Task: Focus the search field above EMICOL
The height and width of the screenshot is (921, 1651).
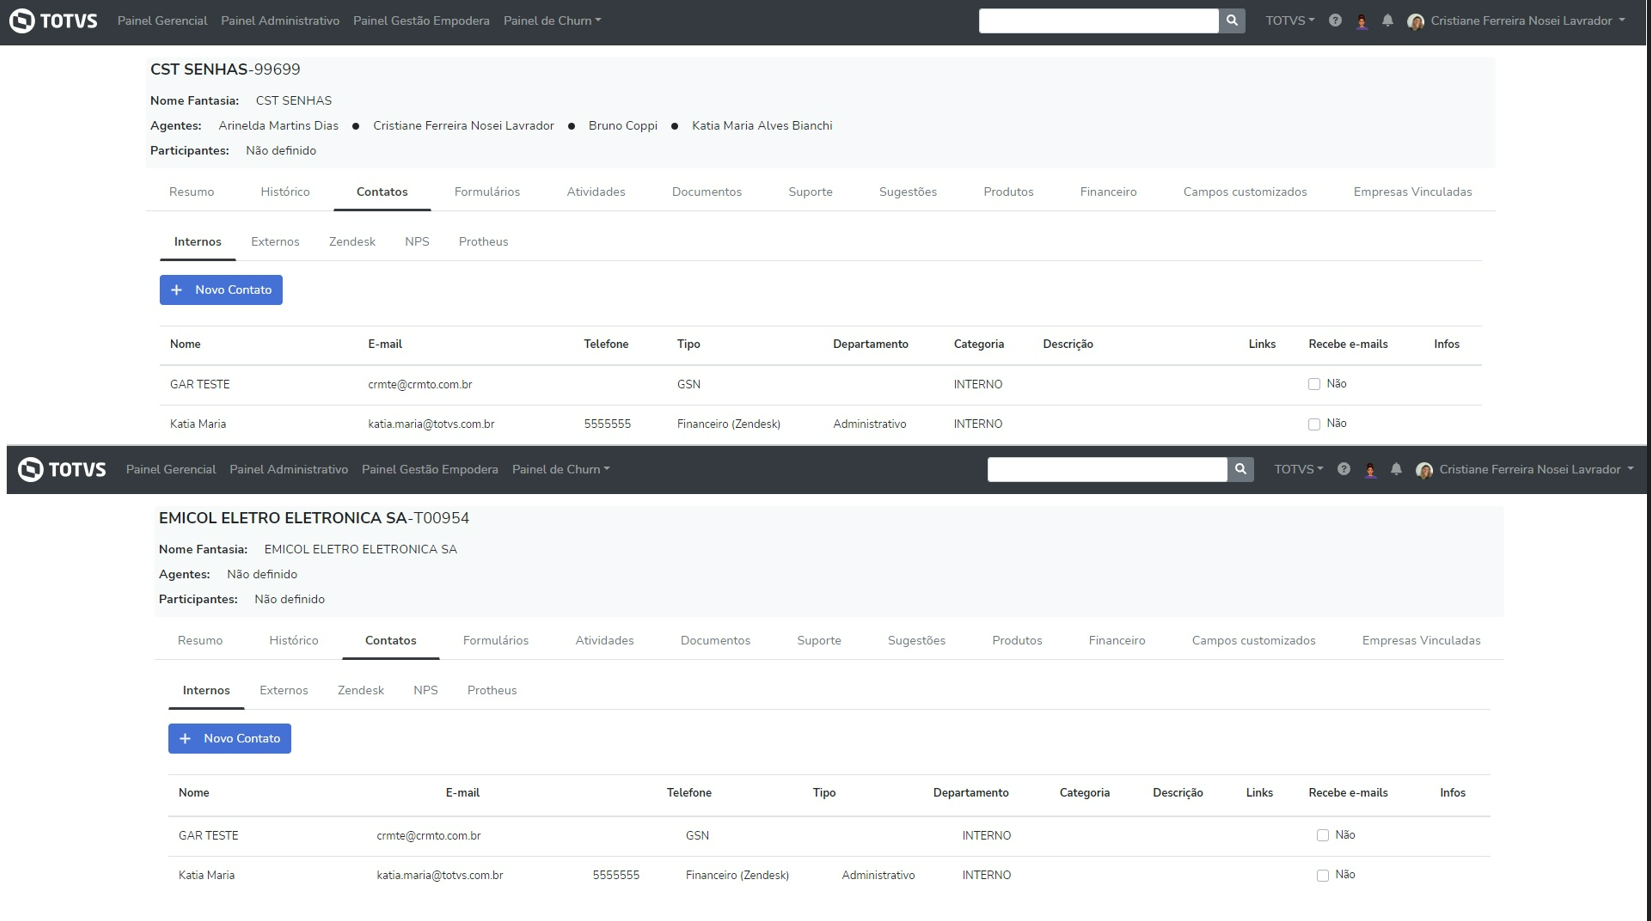Action: tap(1107, 469)
